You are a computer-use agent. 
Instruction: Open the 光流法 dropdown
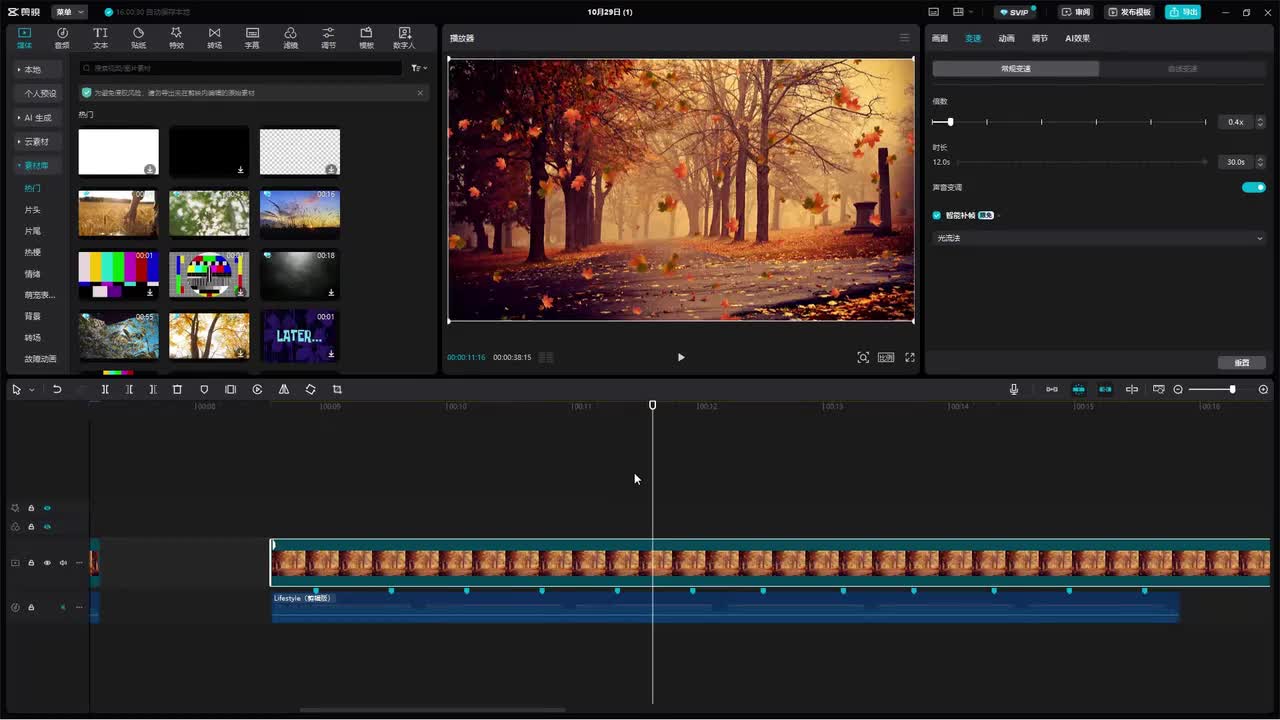[x=1099, y=238]
